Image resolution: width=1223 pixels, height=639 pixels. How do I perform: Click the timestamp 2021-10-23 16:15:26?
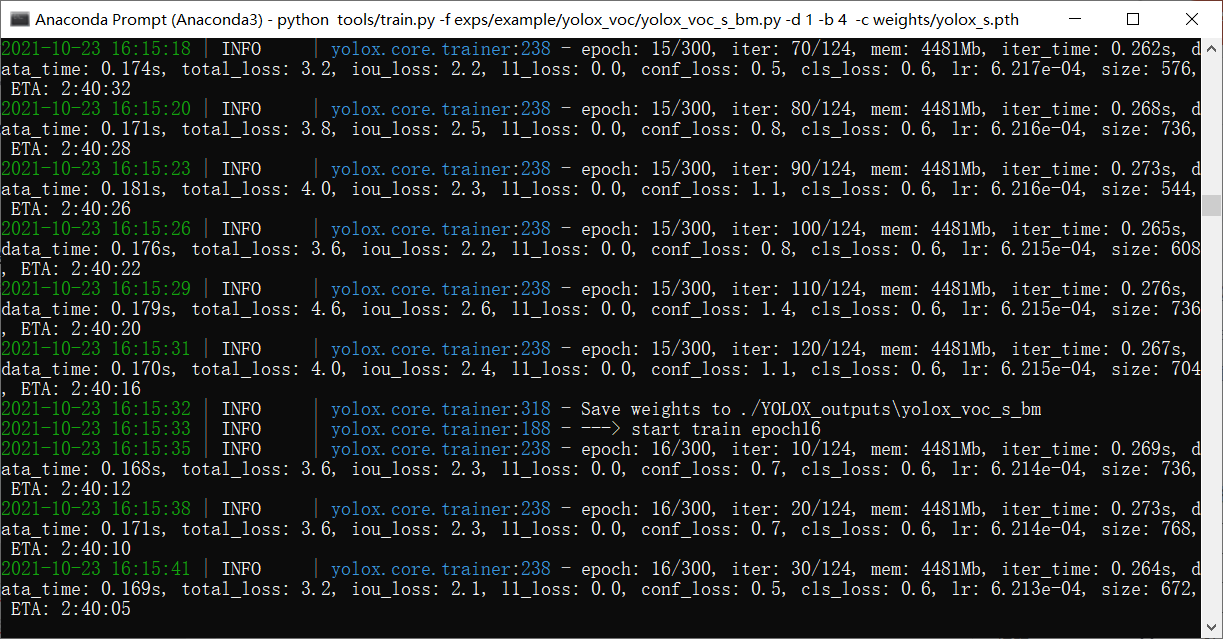pos(96,229)
